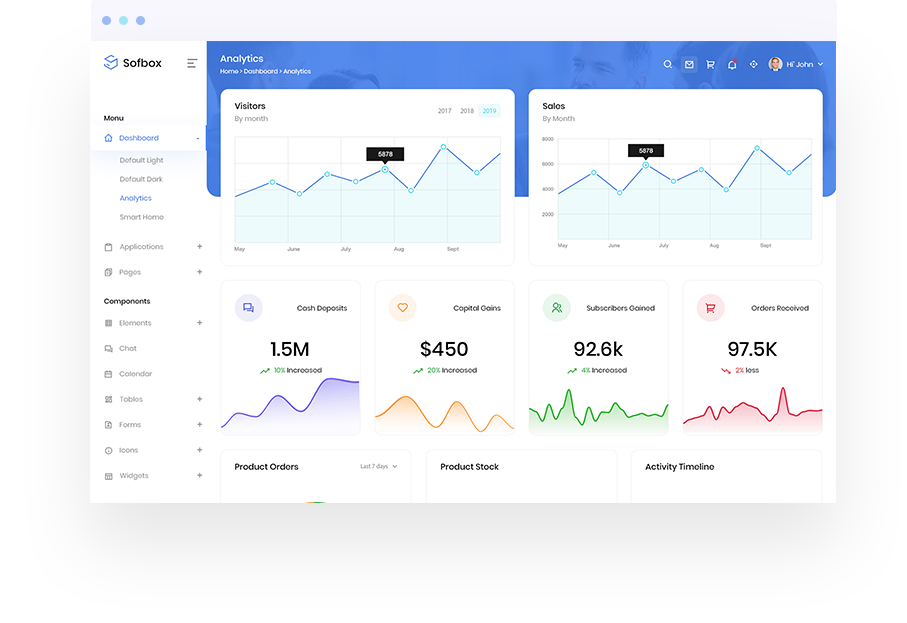Expand the Applications menu section
Viewport: 907px width, 623px height.
point(141,246)
